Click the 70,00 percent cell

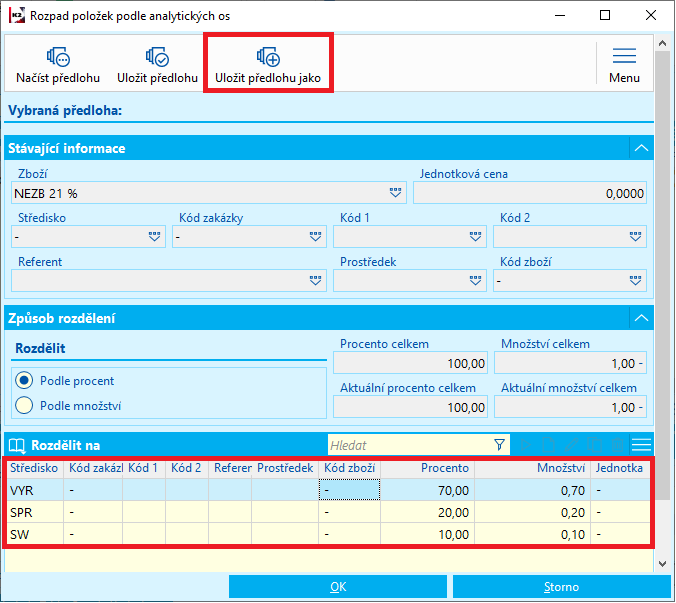pyautogui.click(x=428, y=490)
